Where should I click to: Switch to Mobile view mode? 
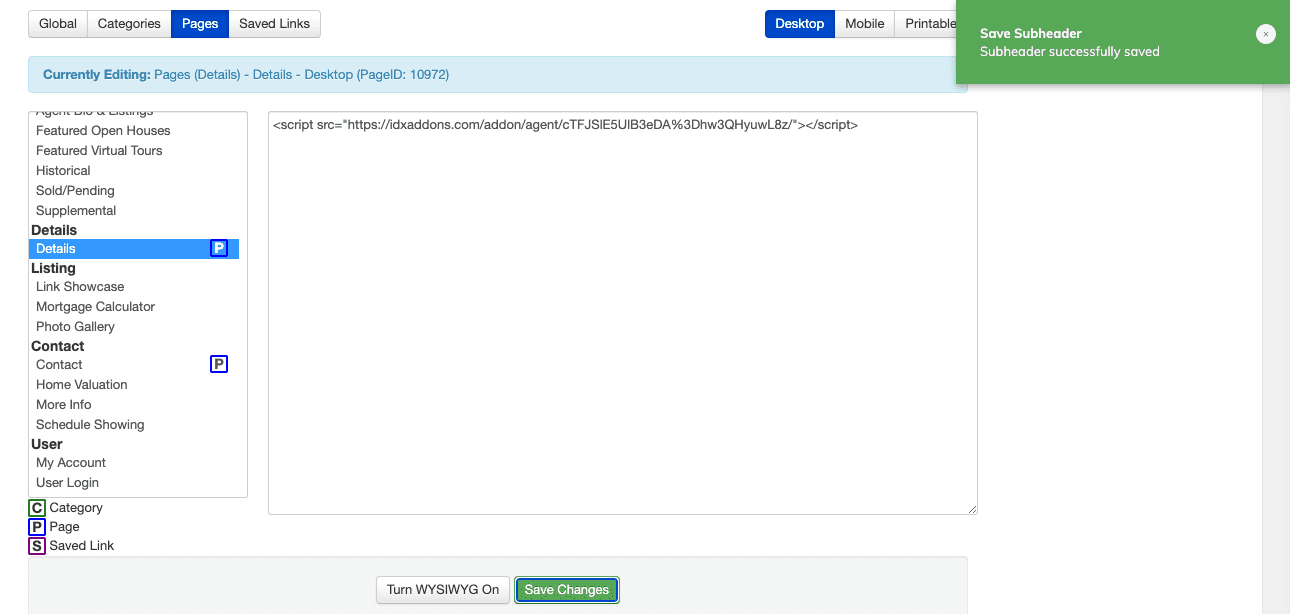(x=864, y=23)
